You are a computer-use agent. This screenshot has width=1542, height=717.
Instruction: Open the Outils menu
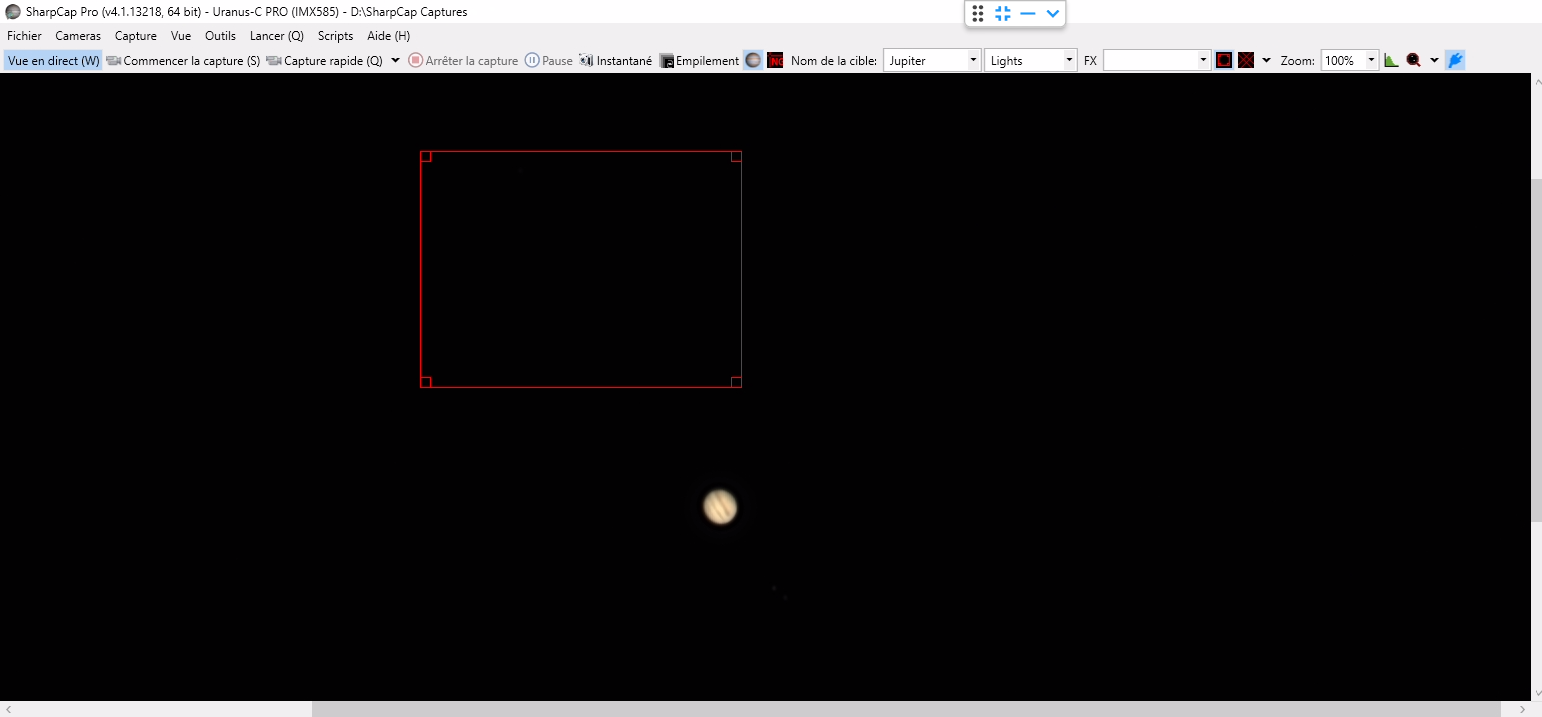(220, 35)
